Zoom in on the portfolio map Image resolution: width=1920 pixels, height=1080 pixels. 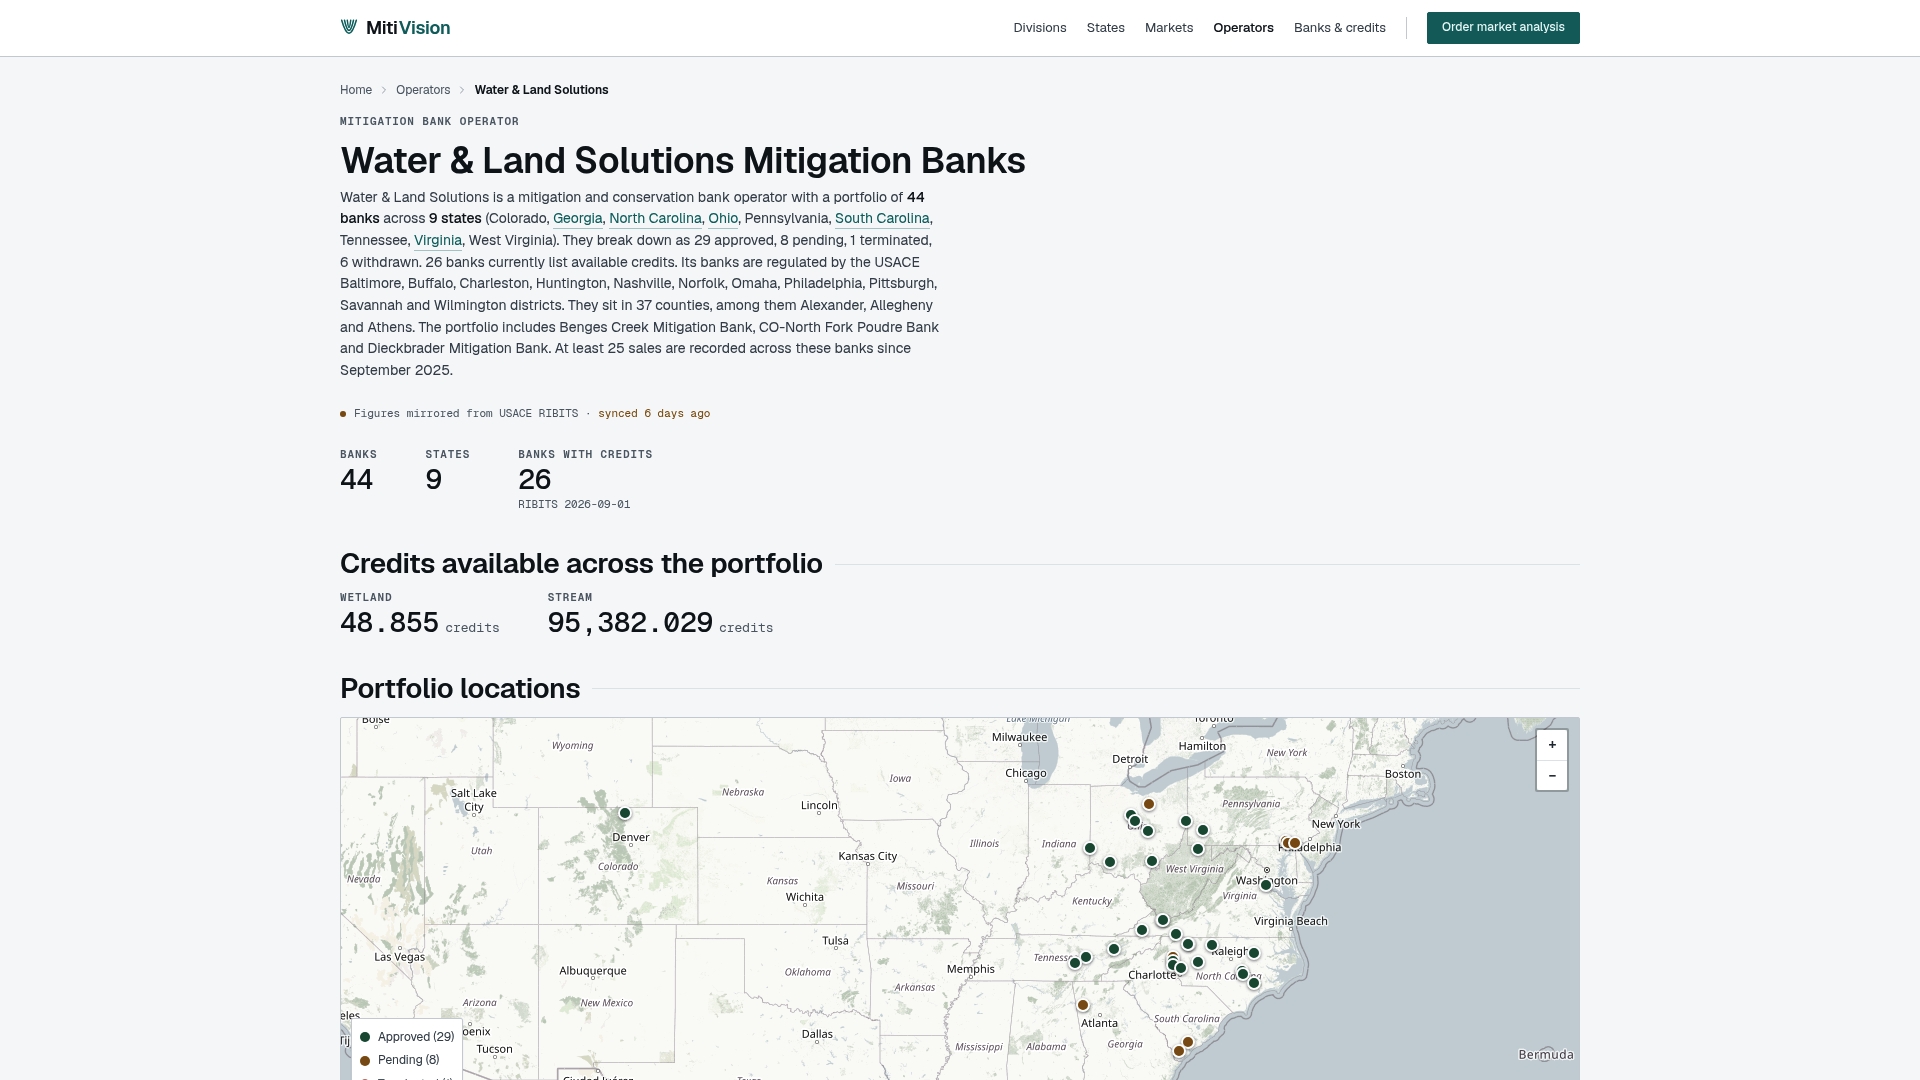[x=1552, y=745]
